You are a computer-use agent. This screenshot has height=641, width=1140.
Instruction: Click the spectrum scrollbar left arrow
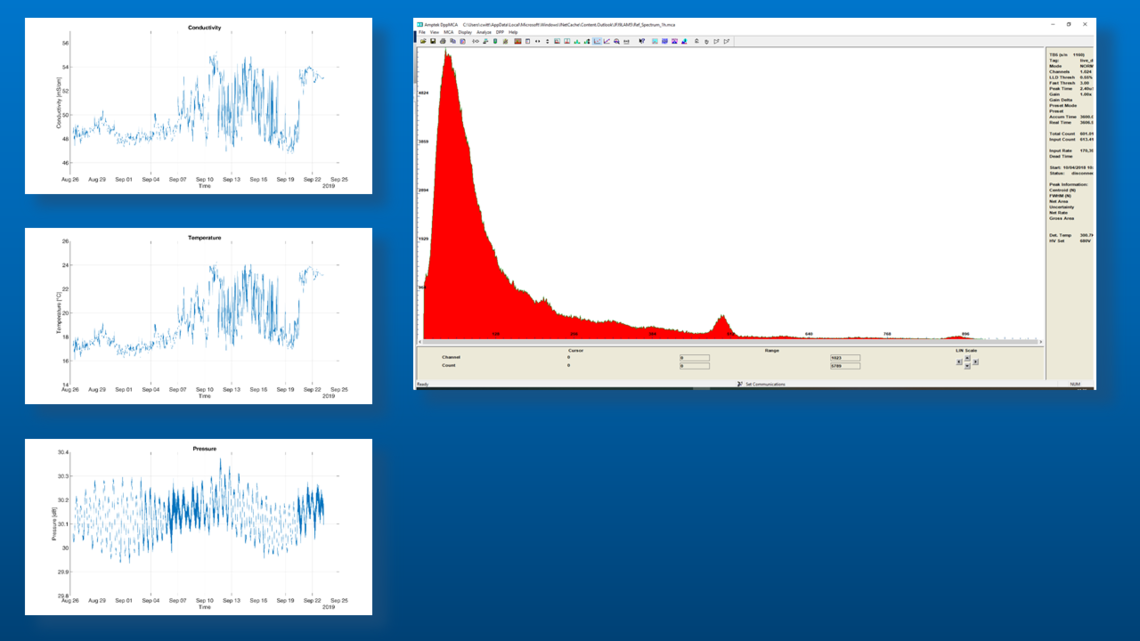420,342
